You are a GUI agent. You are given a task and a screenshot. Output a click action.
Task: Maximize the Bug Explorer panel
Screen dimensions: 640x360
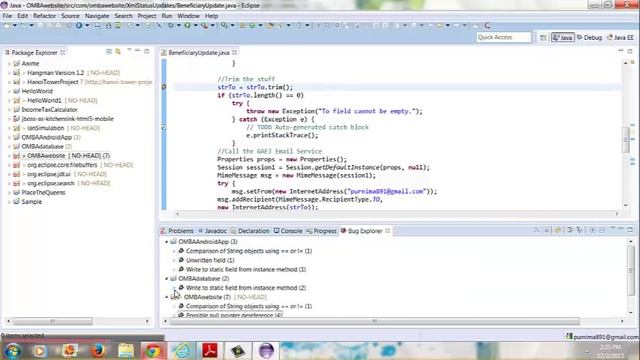coord(630,230)
